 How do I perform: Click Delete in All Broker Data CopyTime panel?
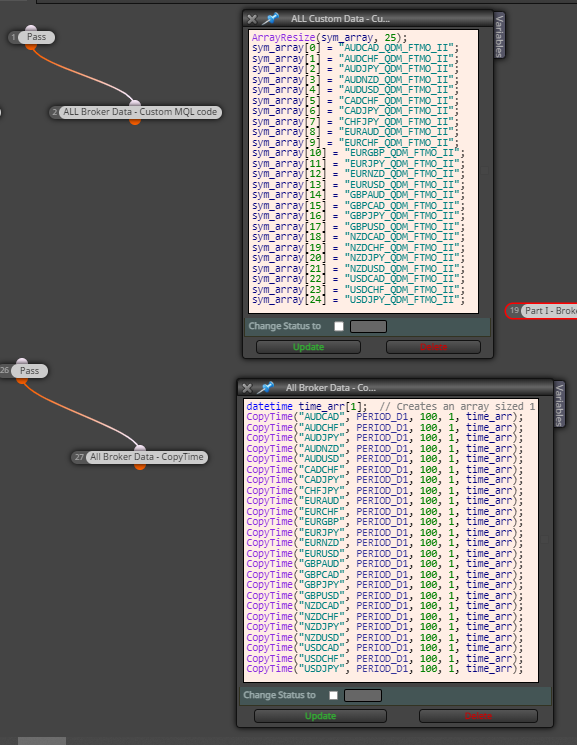pos(478,716)
